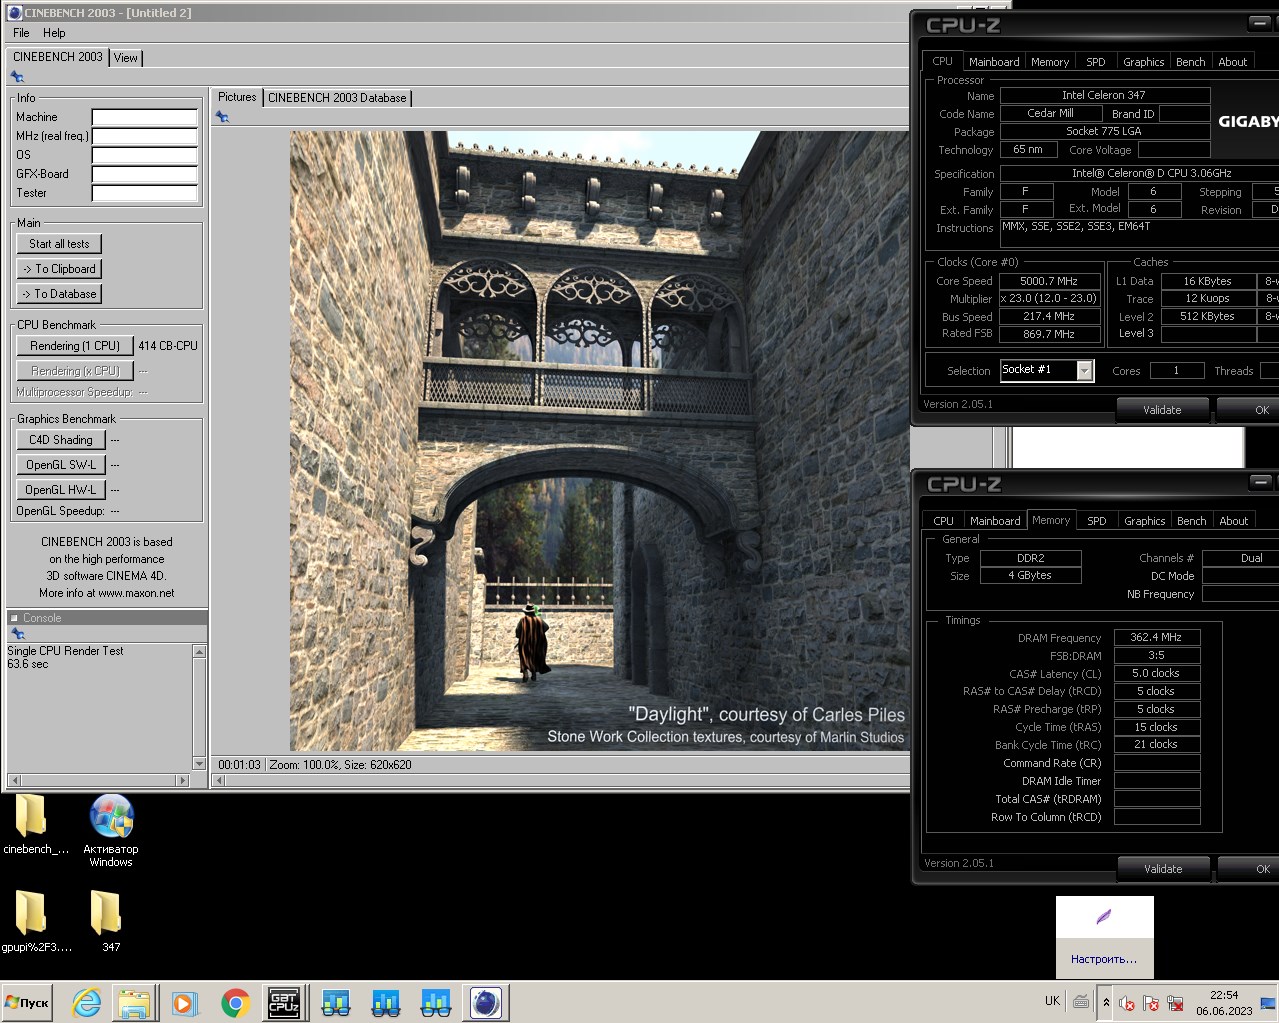Image resolution: width=1279 pixels, height=1023 pixels.
Task: Open the SPD tab in lower CPU-Z window
Action: coord(1097,521)
